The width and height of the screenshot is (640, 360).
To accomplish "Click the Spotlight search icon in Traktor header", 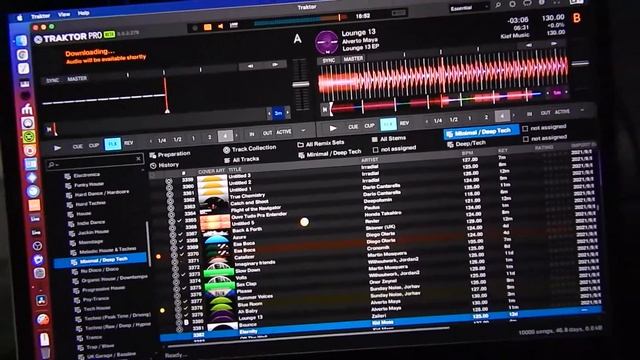I will 498,5.
